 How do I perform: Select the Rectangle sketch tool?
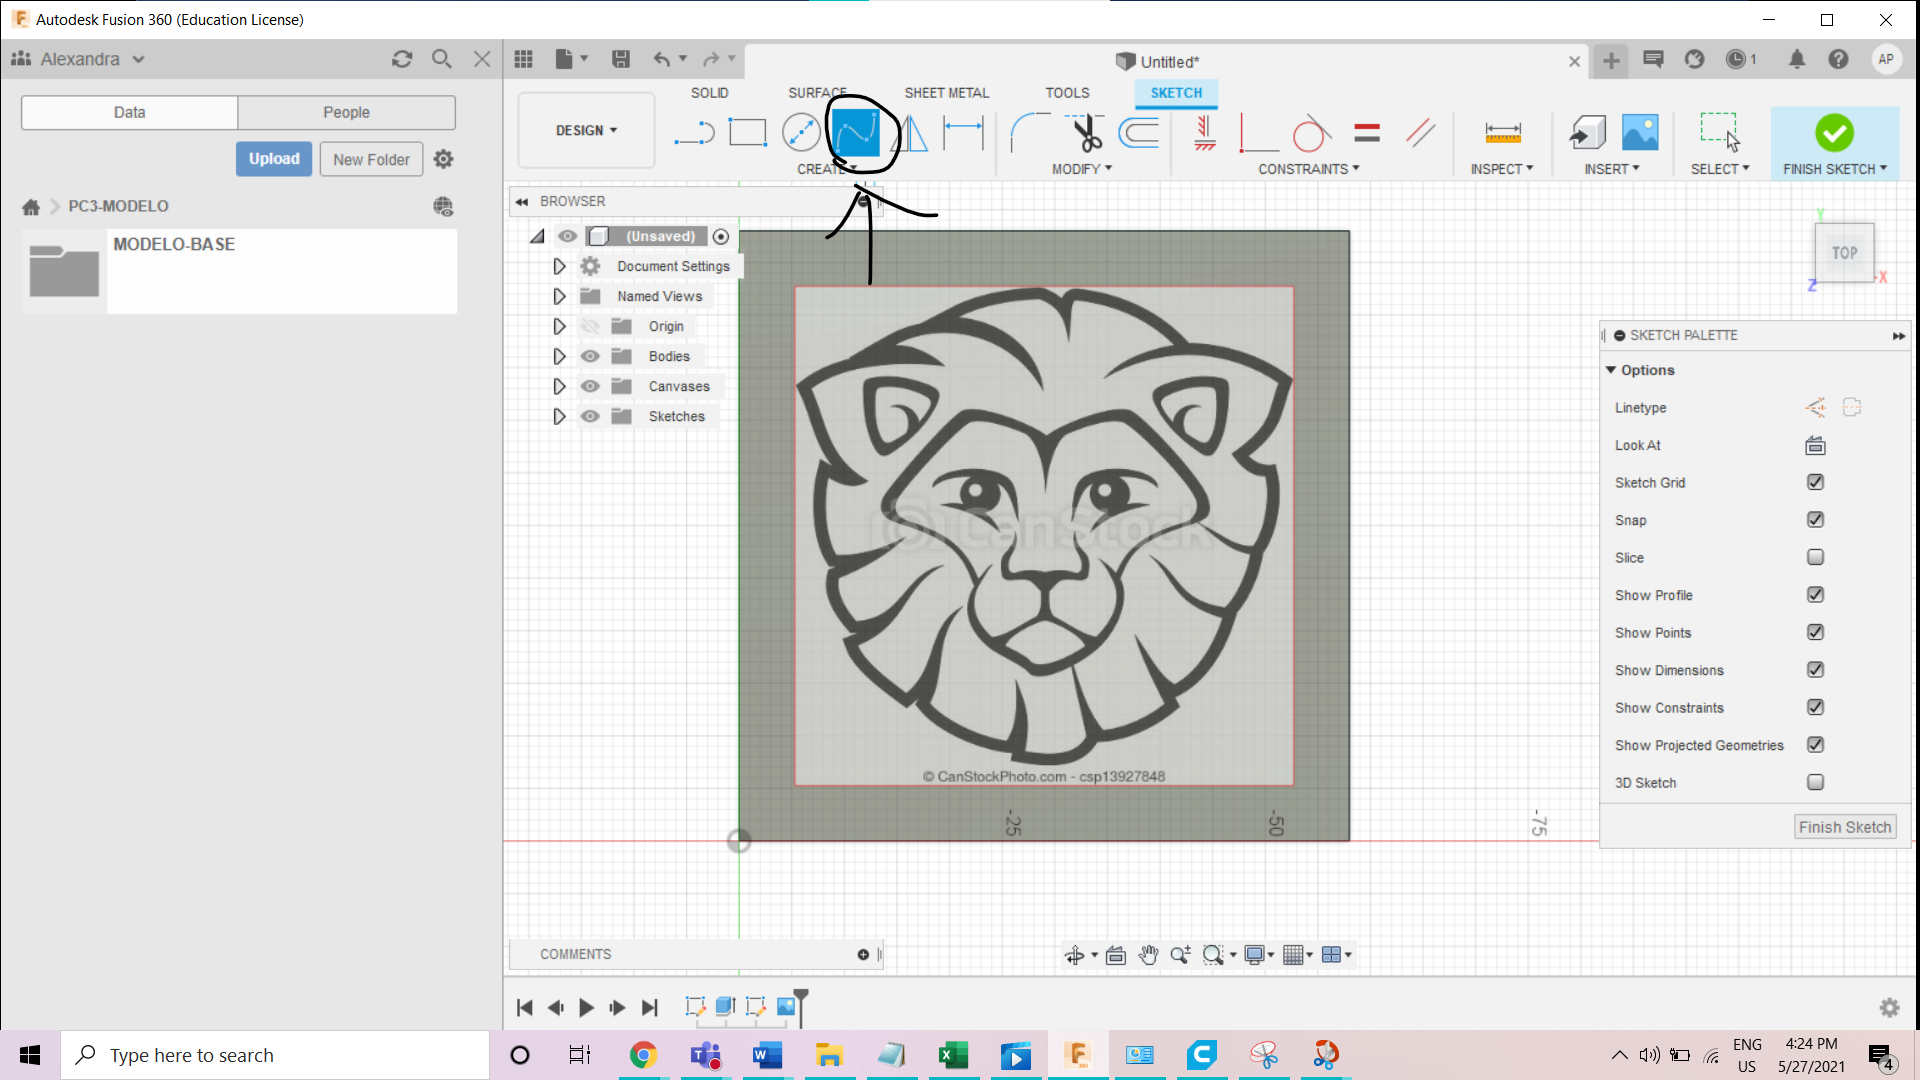pos(747,132)
